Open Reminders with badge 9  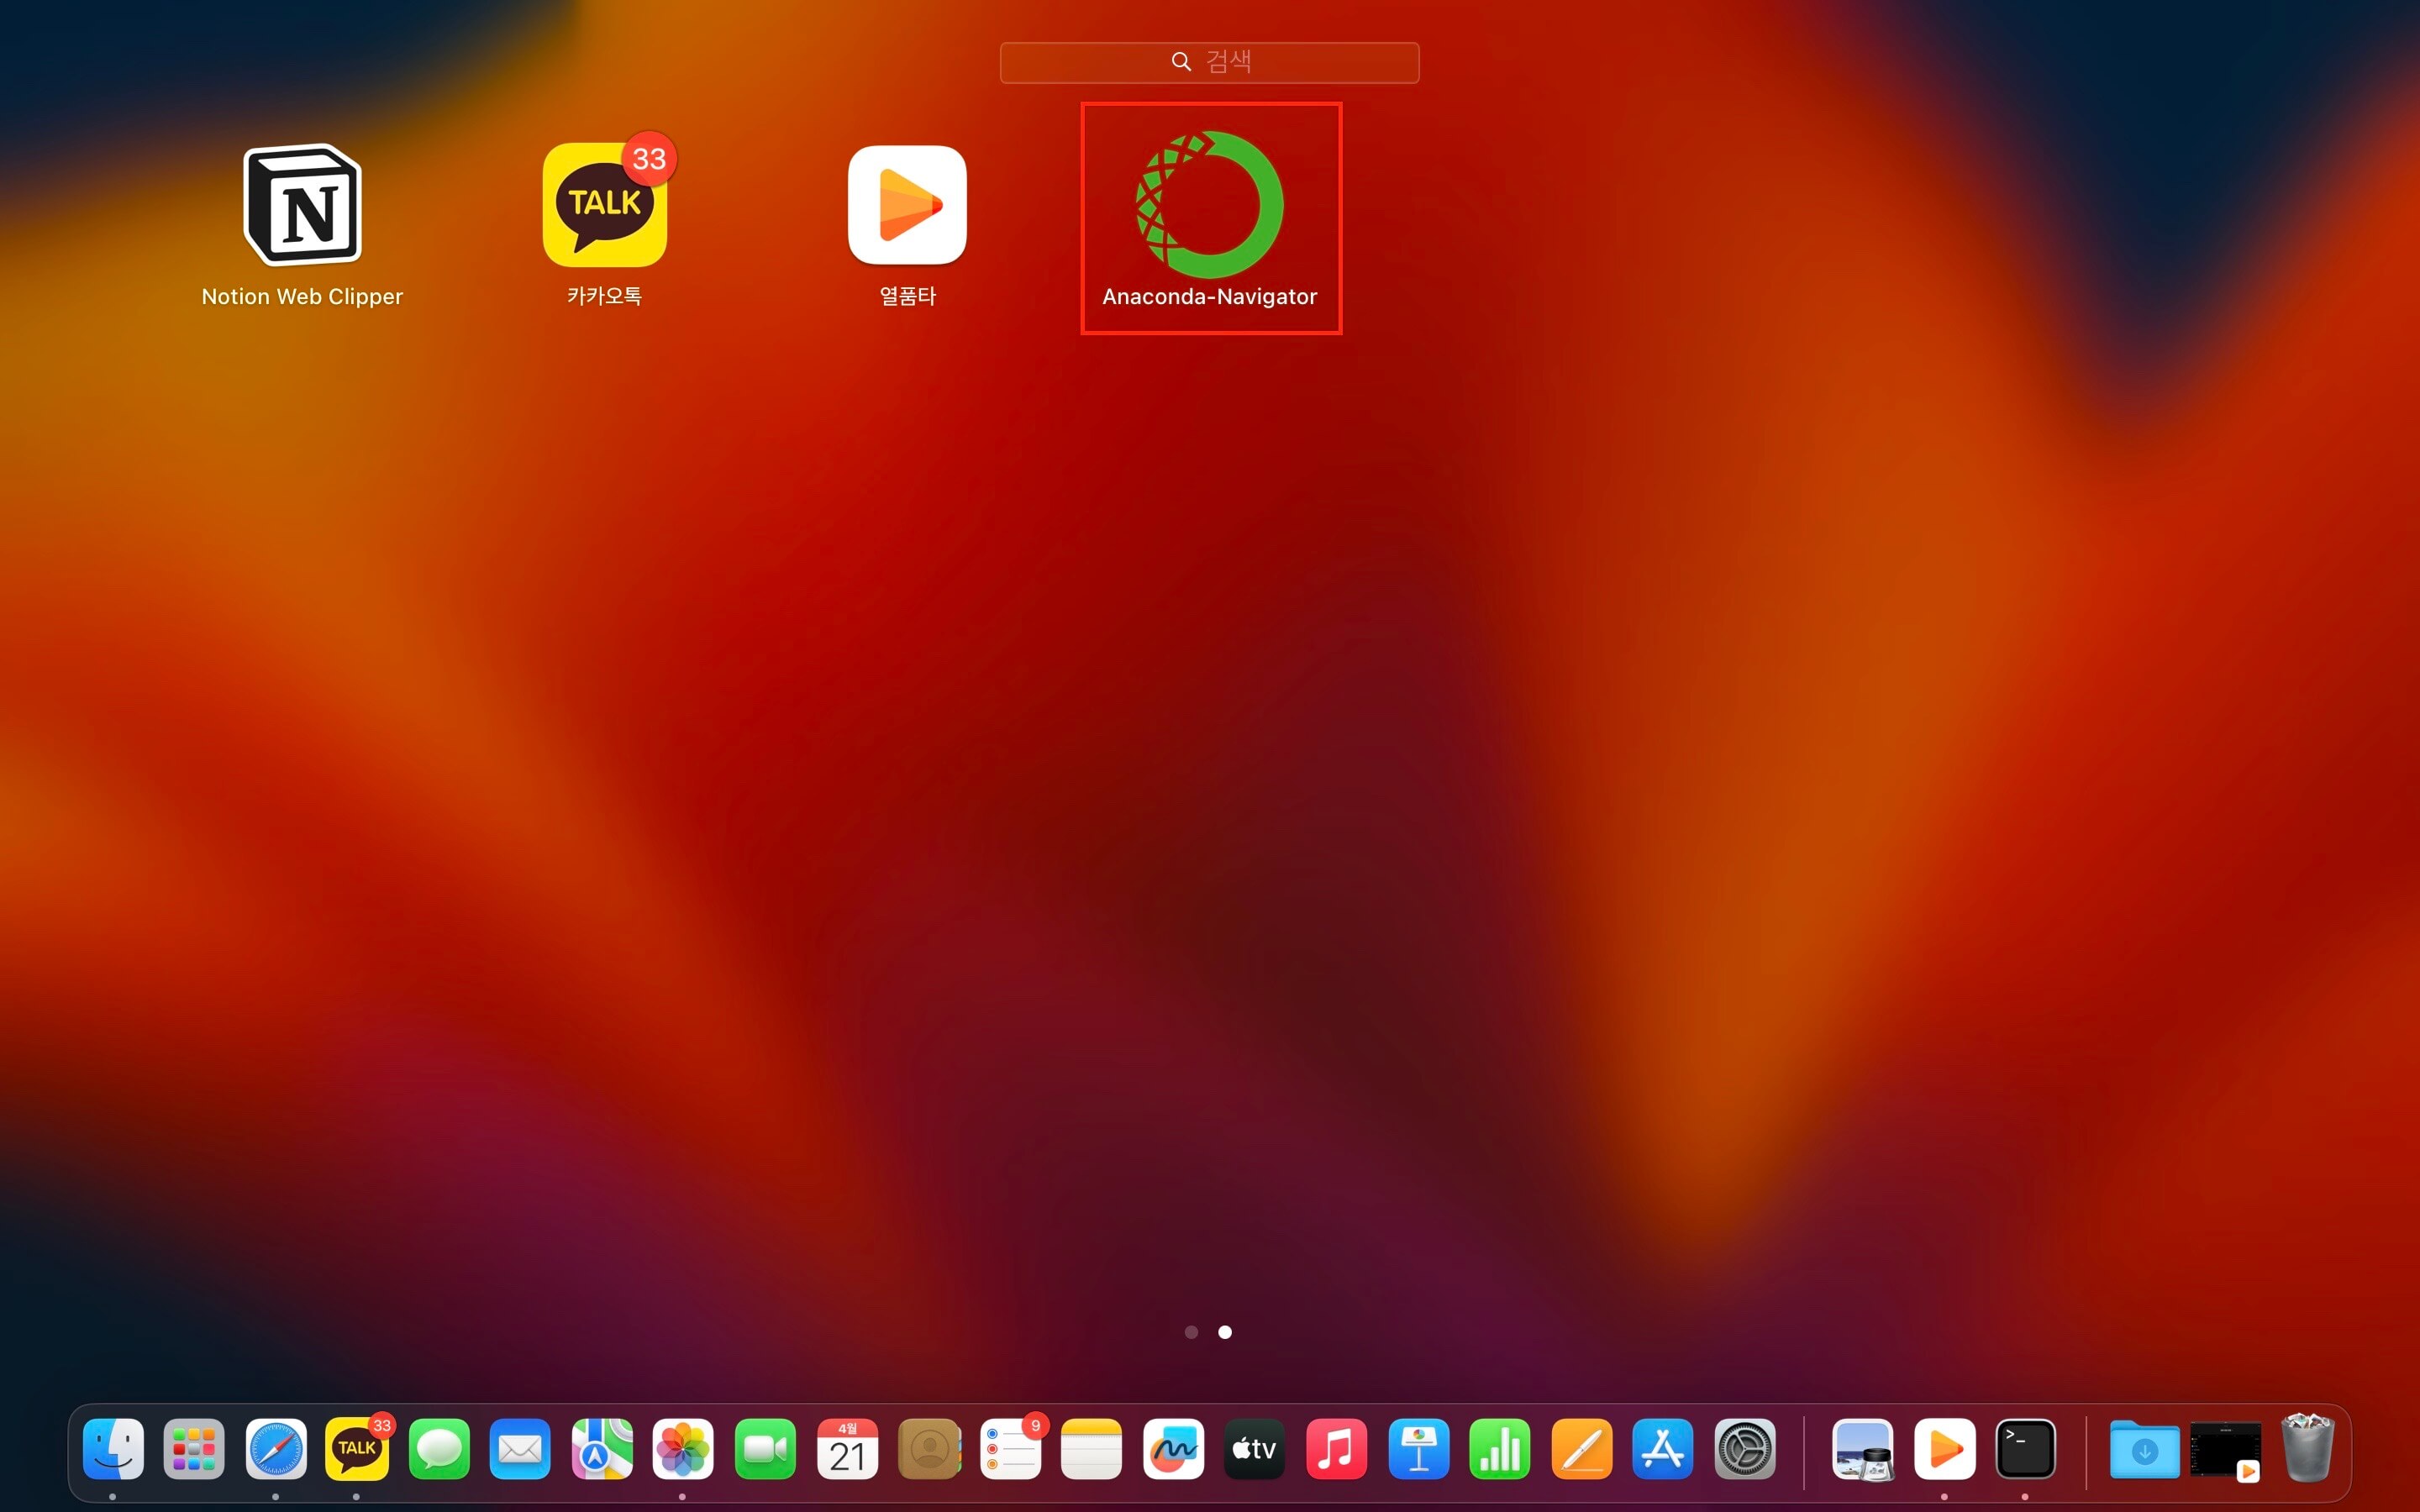[x=1010, y=1448]
